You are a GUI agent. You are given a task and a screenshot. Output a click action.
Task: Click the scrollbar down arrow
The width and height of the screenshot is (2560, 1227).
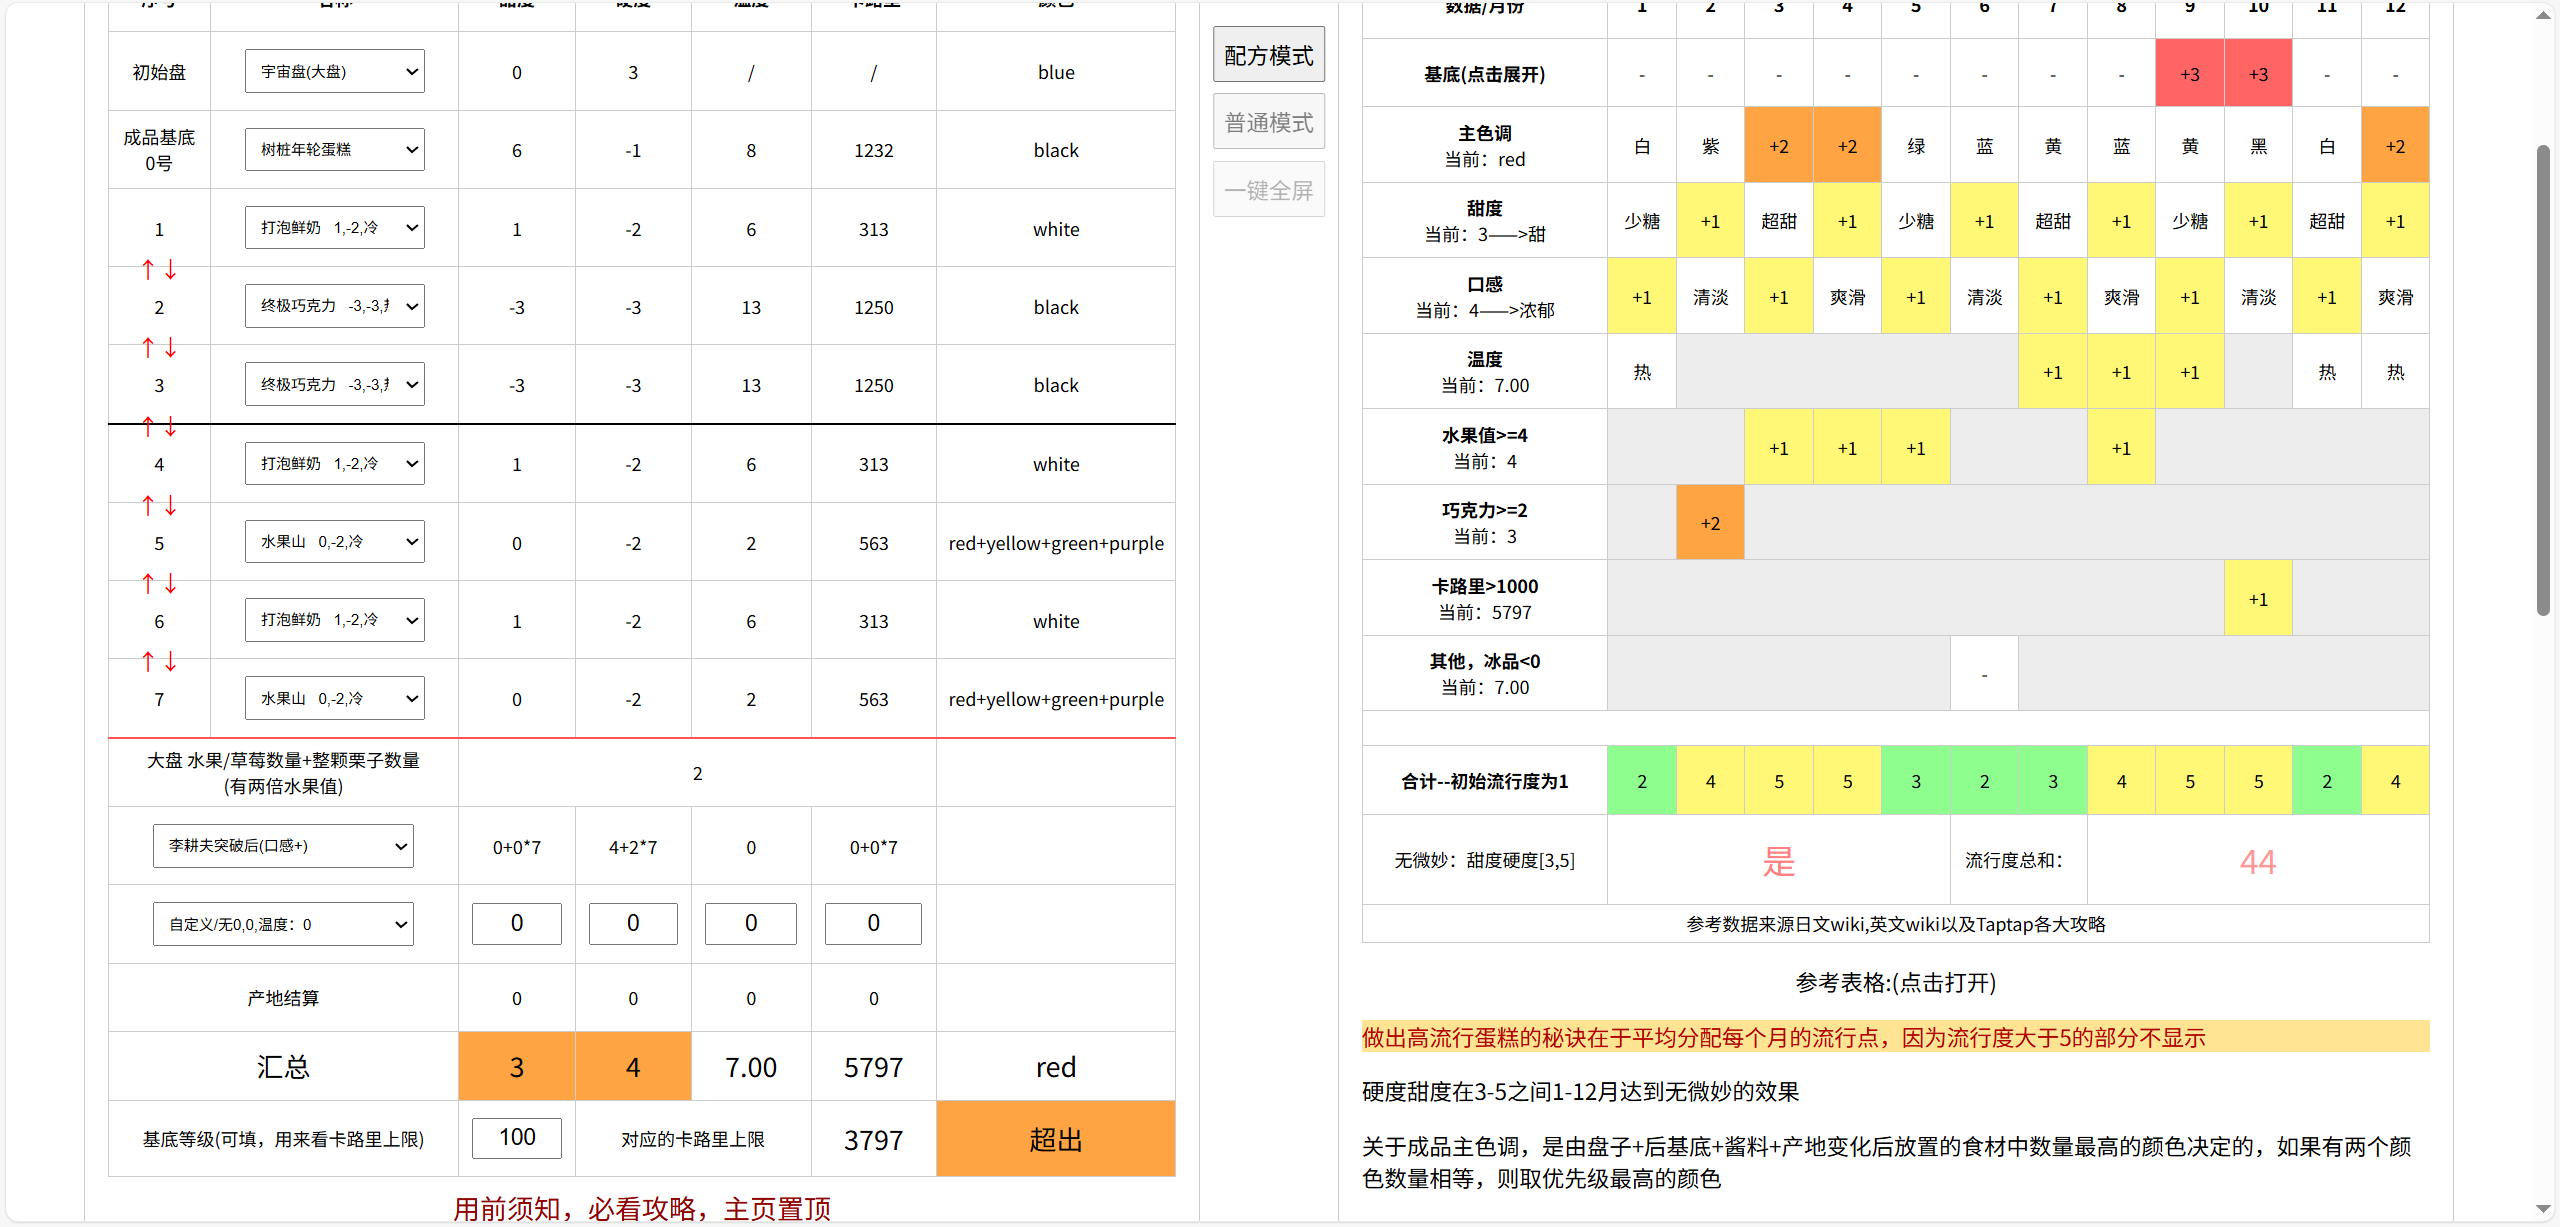tap(2543, 1210)
